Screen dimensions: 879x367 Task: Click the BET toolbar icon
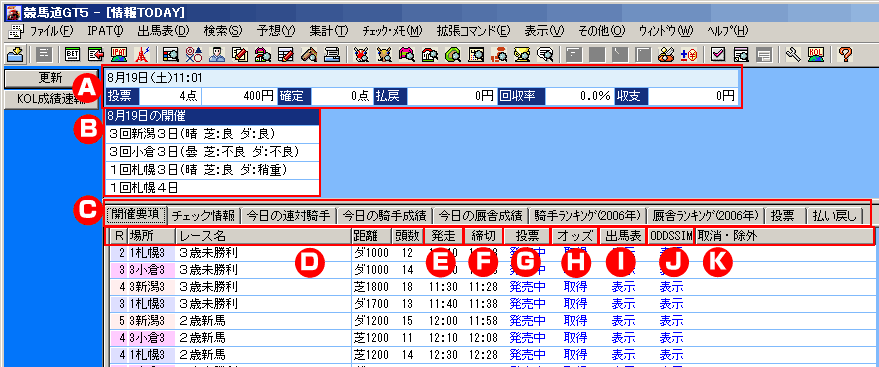(73, 54)
